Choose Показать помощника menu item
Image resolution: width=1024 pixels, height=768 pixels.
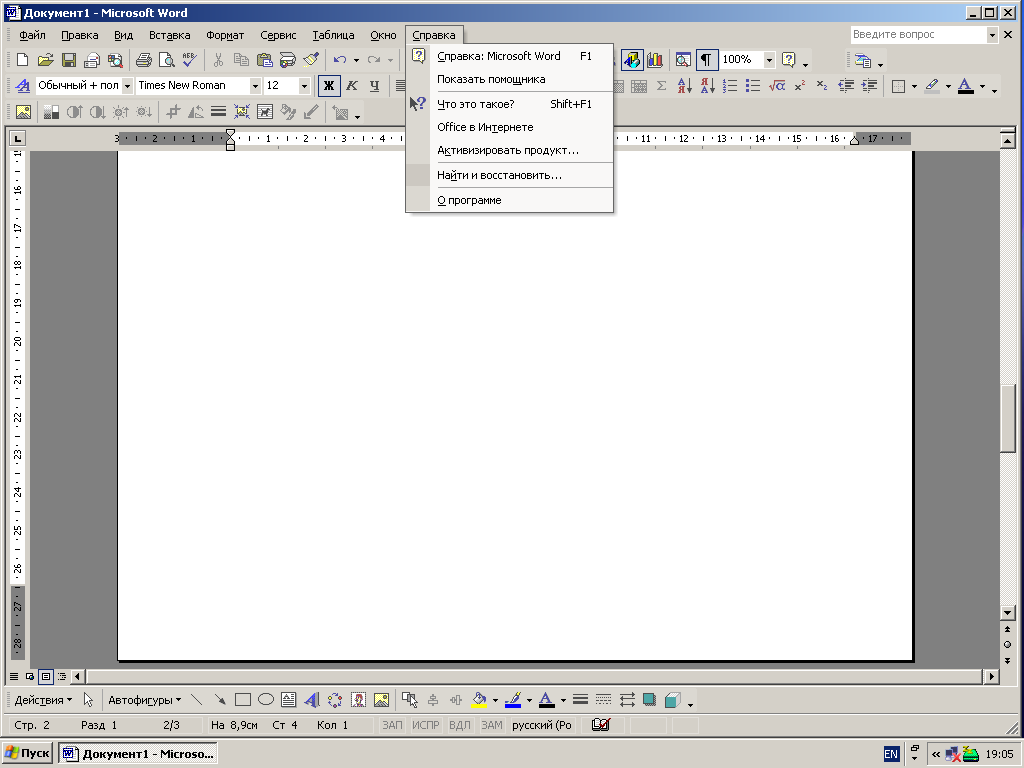[509, 79]
